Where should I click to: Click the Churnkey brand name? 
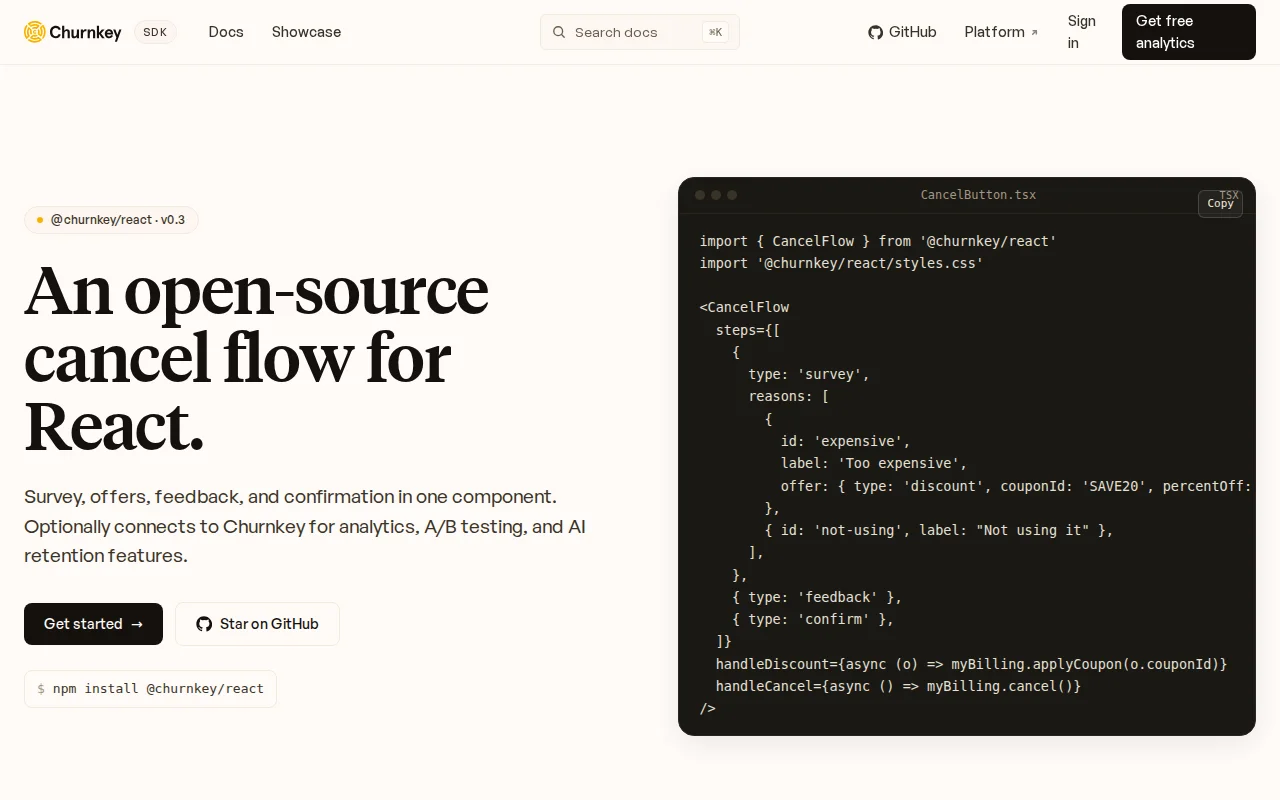coord(85,32)
